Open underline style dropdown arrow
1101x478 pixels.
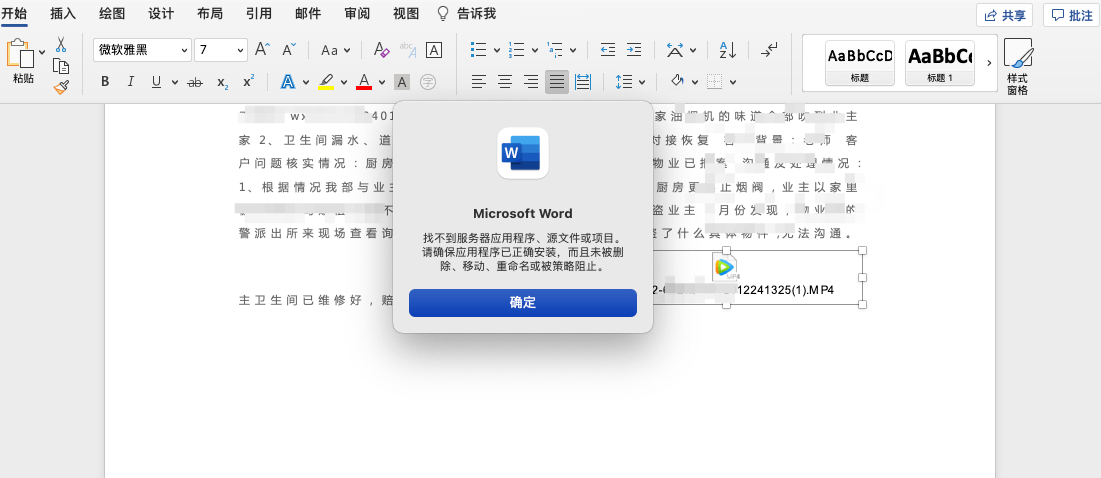tap(174, 83)
